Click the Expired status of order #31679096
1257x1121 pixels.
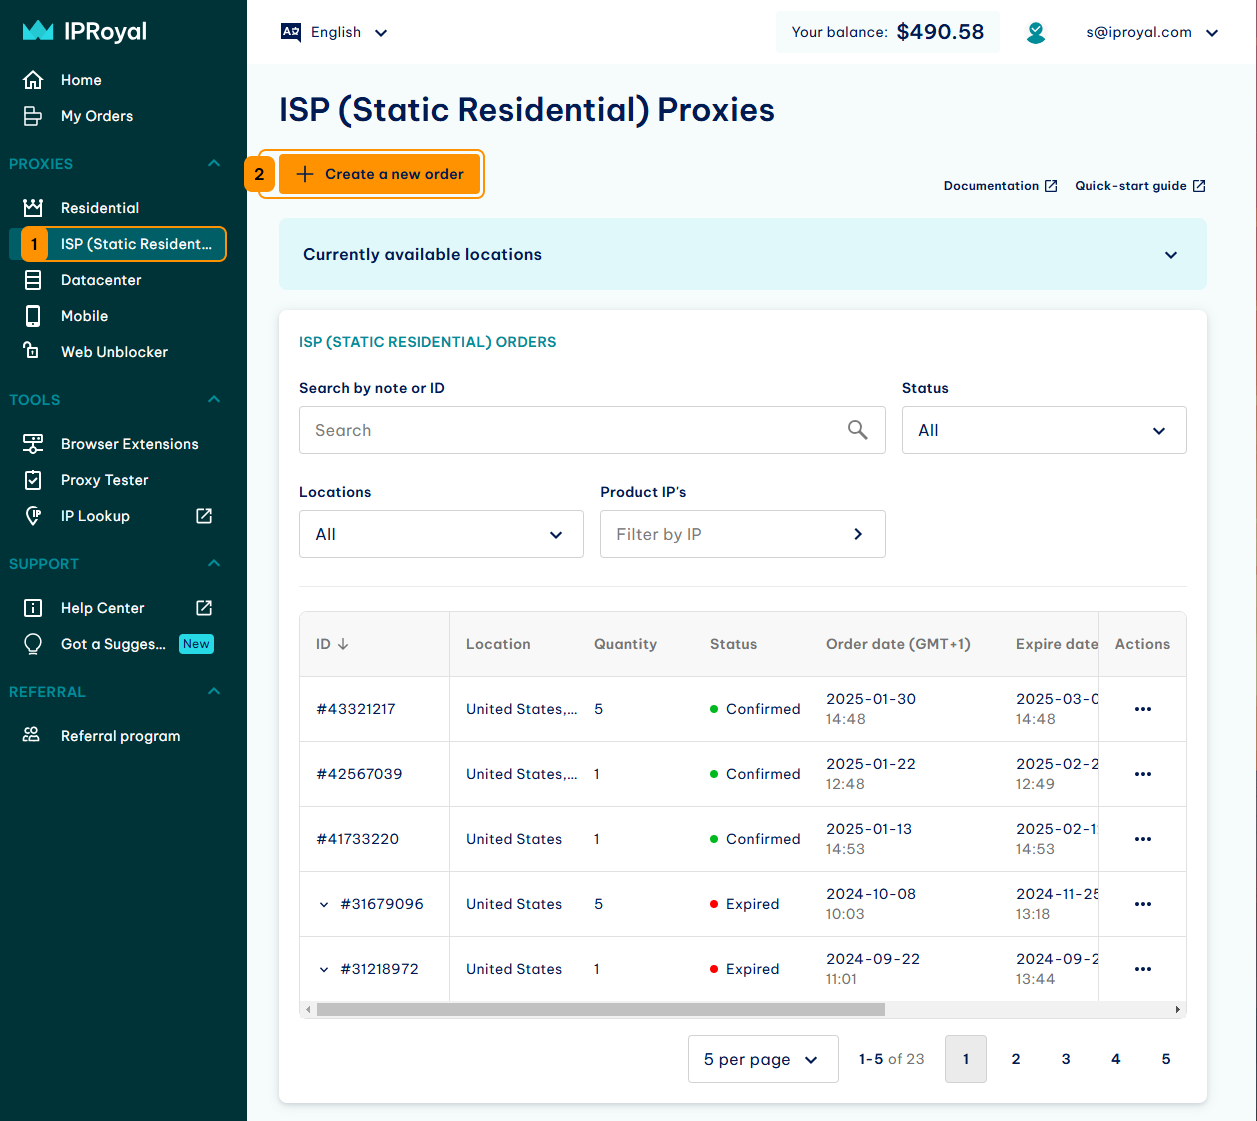pyautogui.click(x=744, y=904)
